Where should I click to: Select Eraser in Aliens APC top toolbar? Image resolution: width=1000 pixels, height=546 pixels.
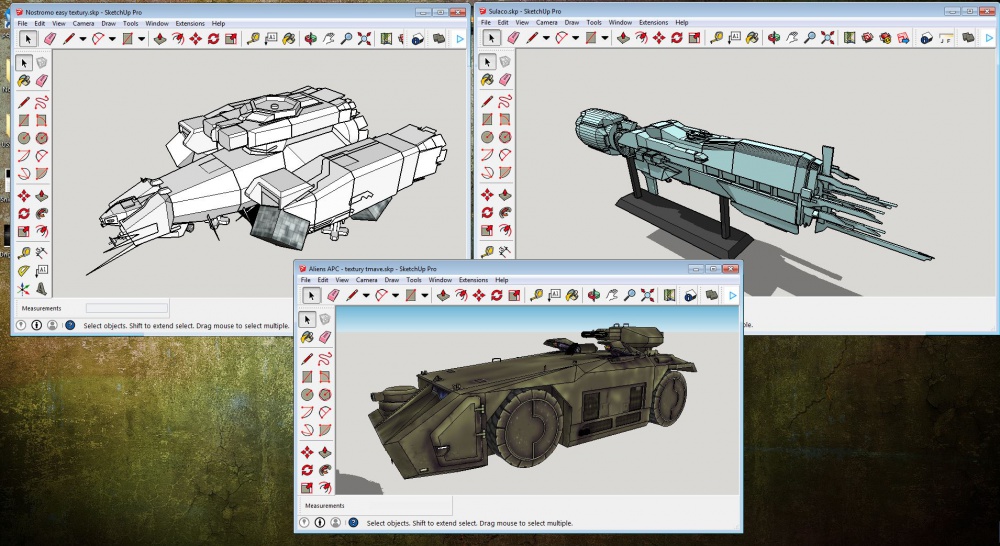[x=333, y=295]
